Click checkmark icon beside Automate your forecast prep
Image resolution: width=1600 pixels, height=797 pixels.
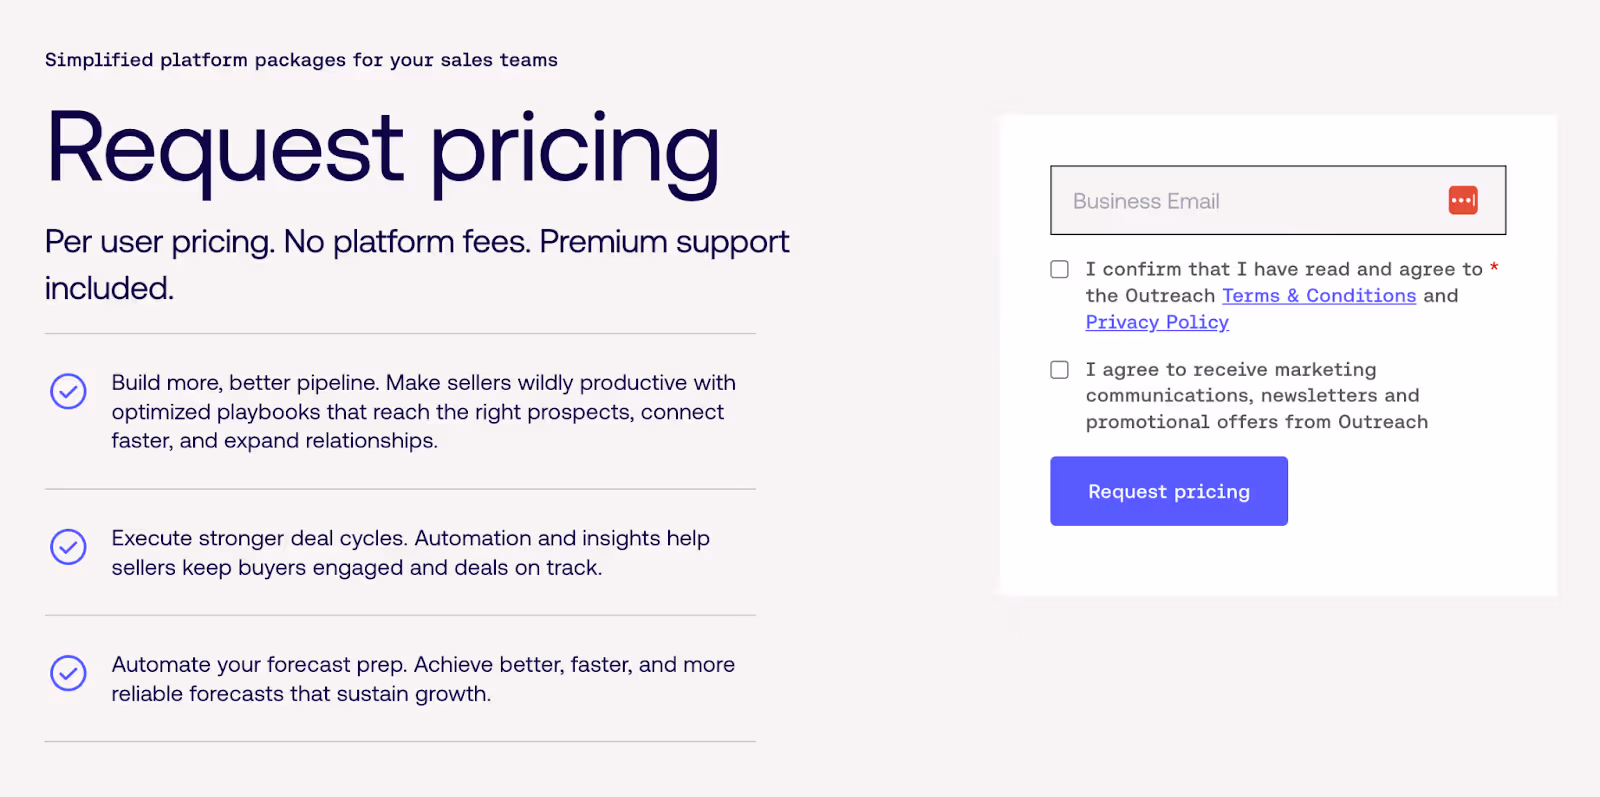[x=68, y=673]
